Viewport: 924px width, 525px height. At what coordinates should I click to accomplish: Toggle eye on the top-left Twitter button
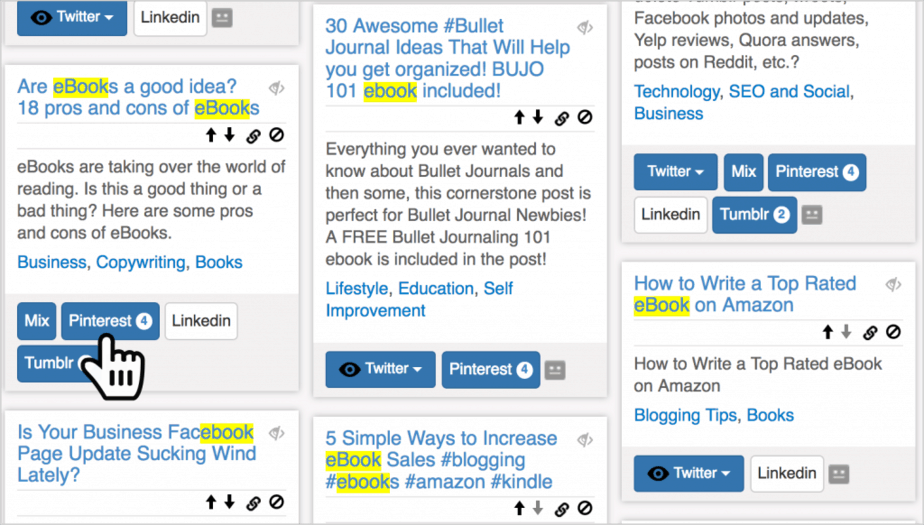41,18
